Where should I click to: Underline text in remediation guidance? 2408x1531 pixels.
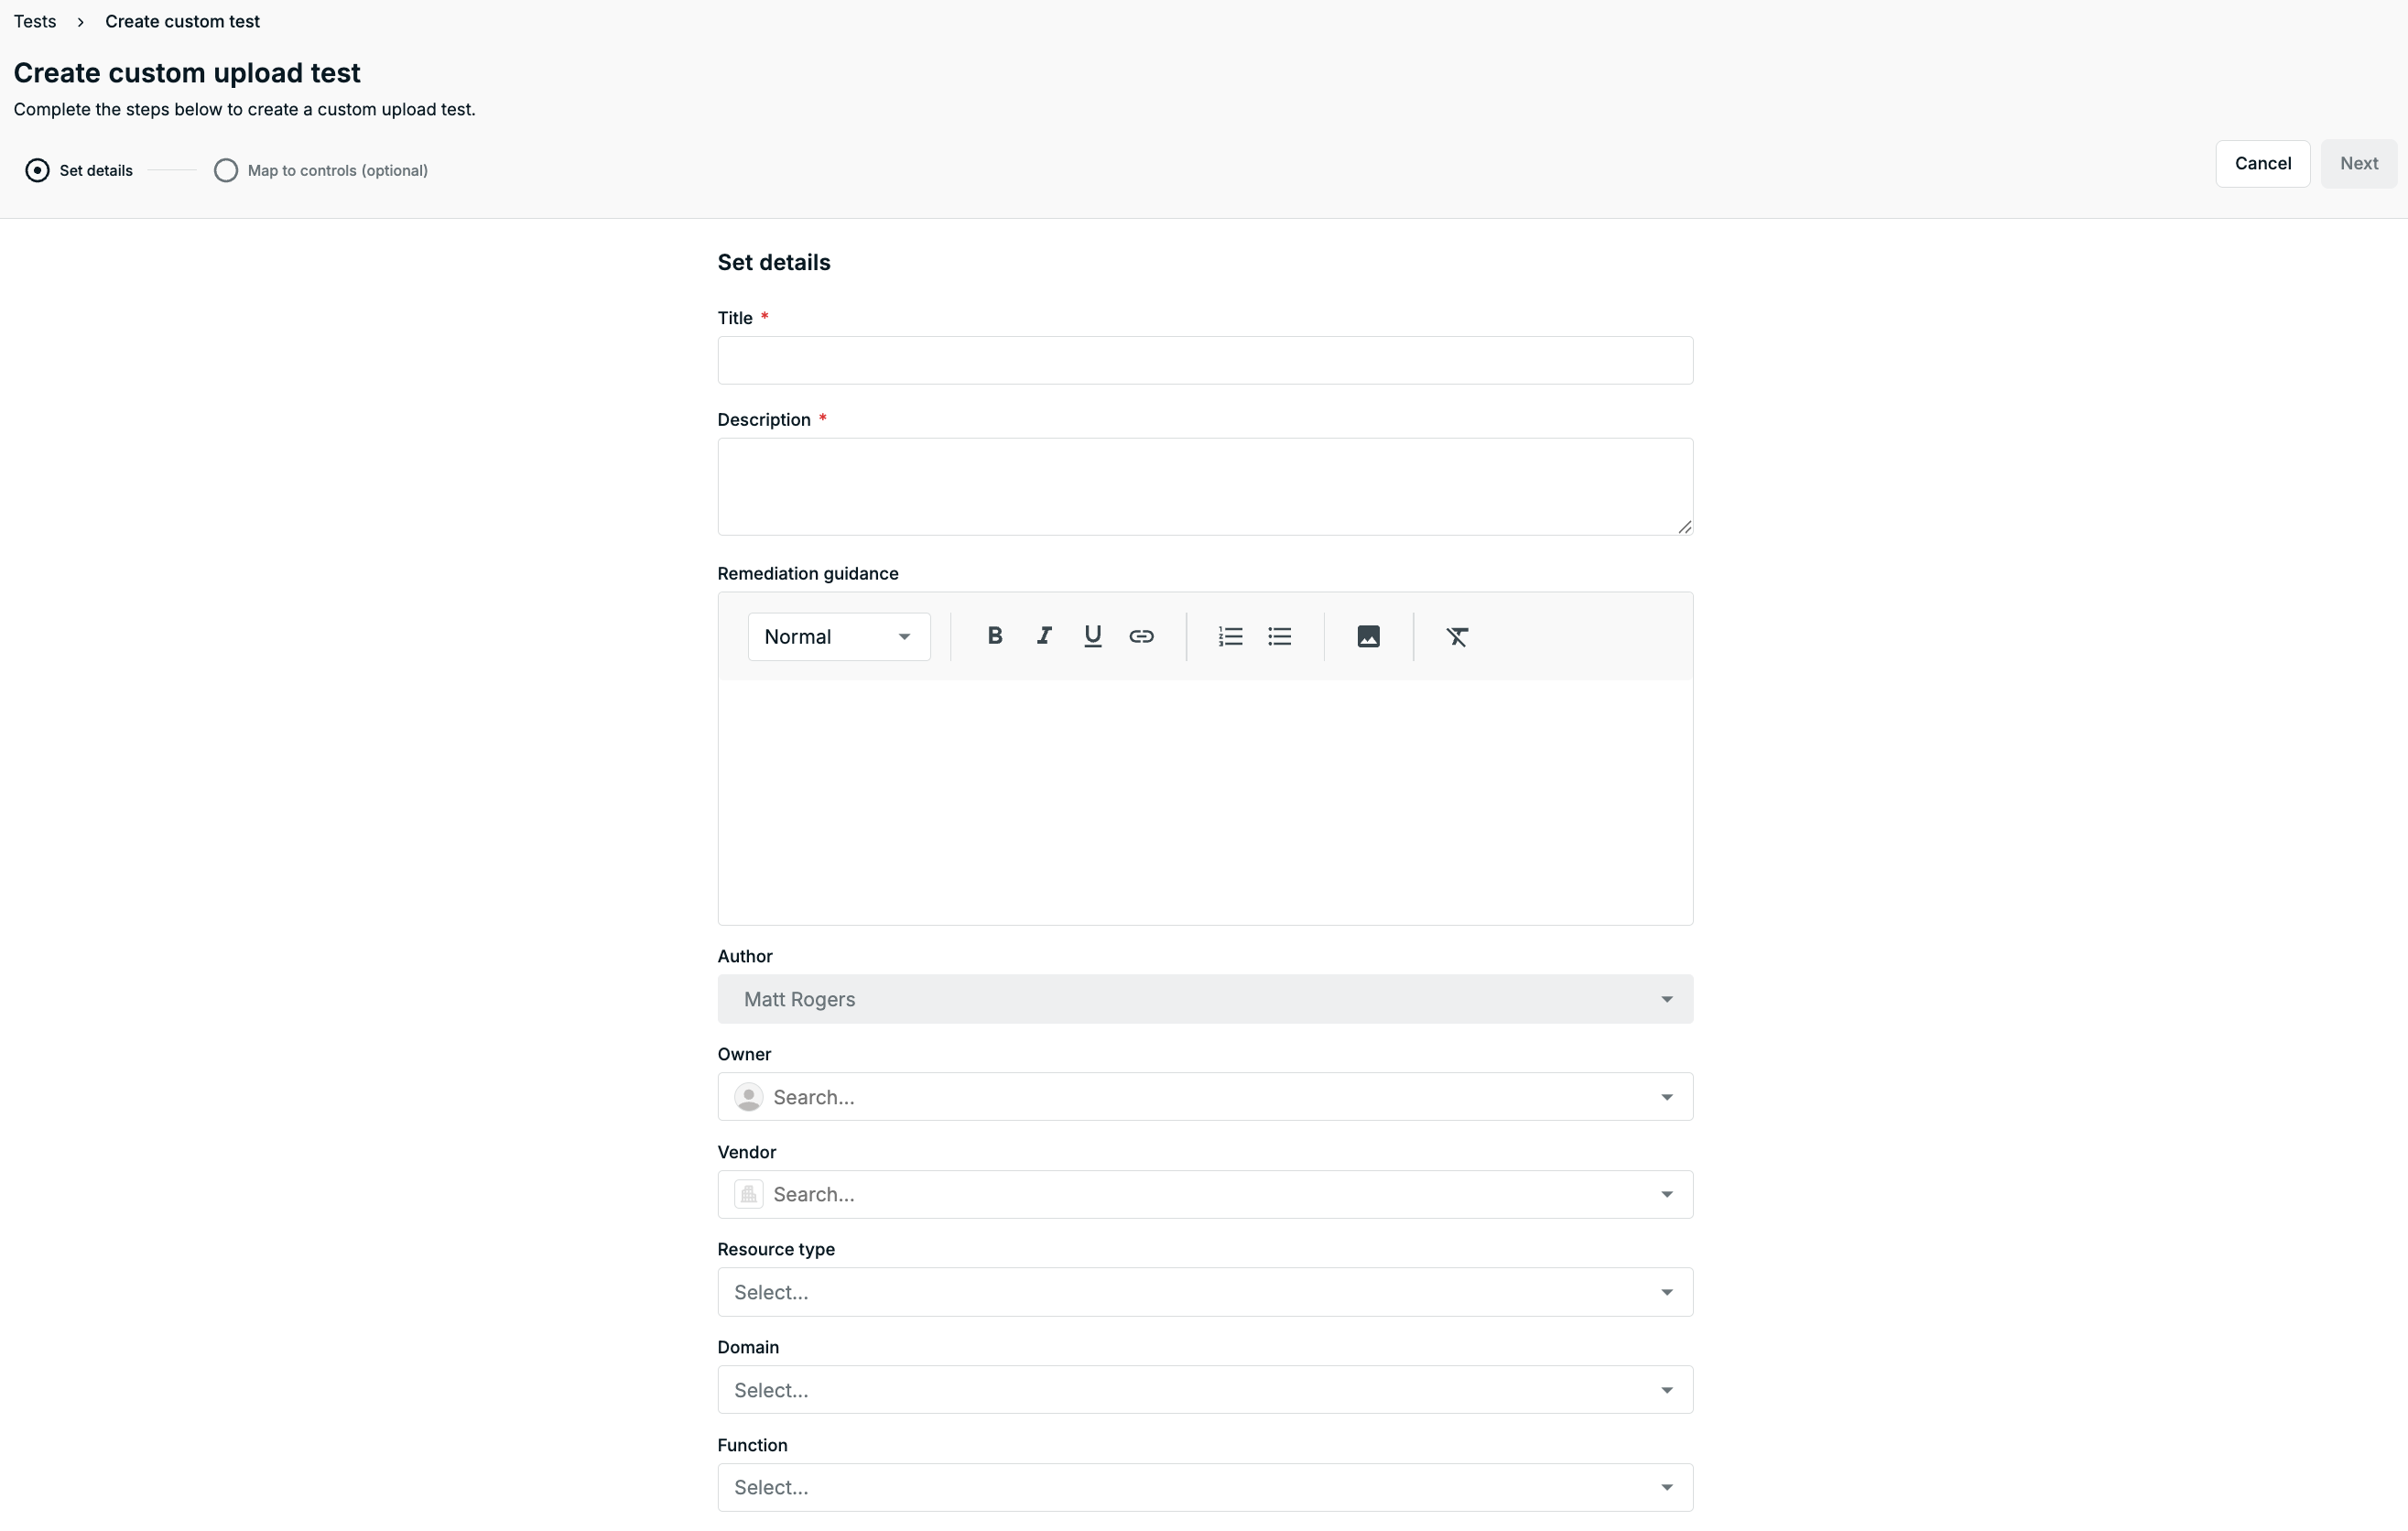tap(1092, 636)
